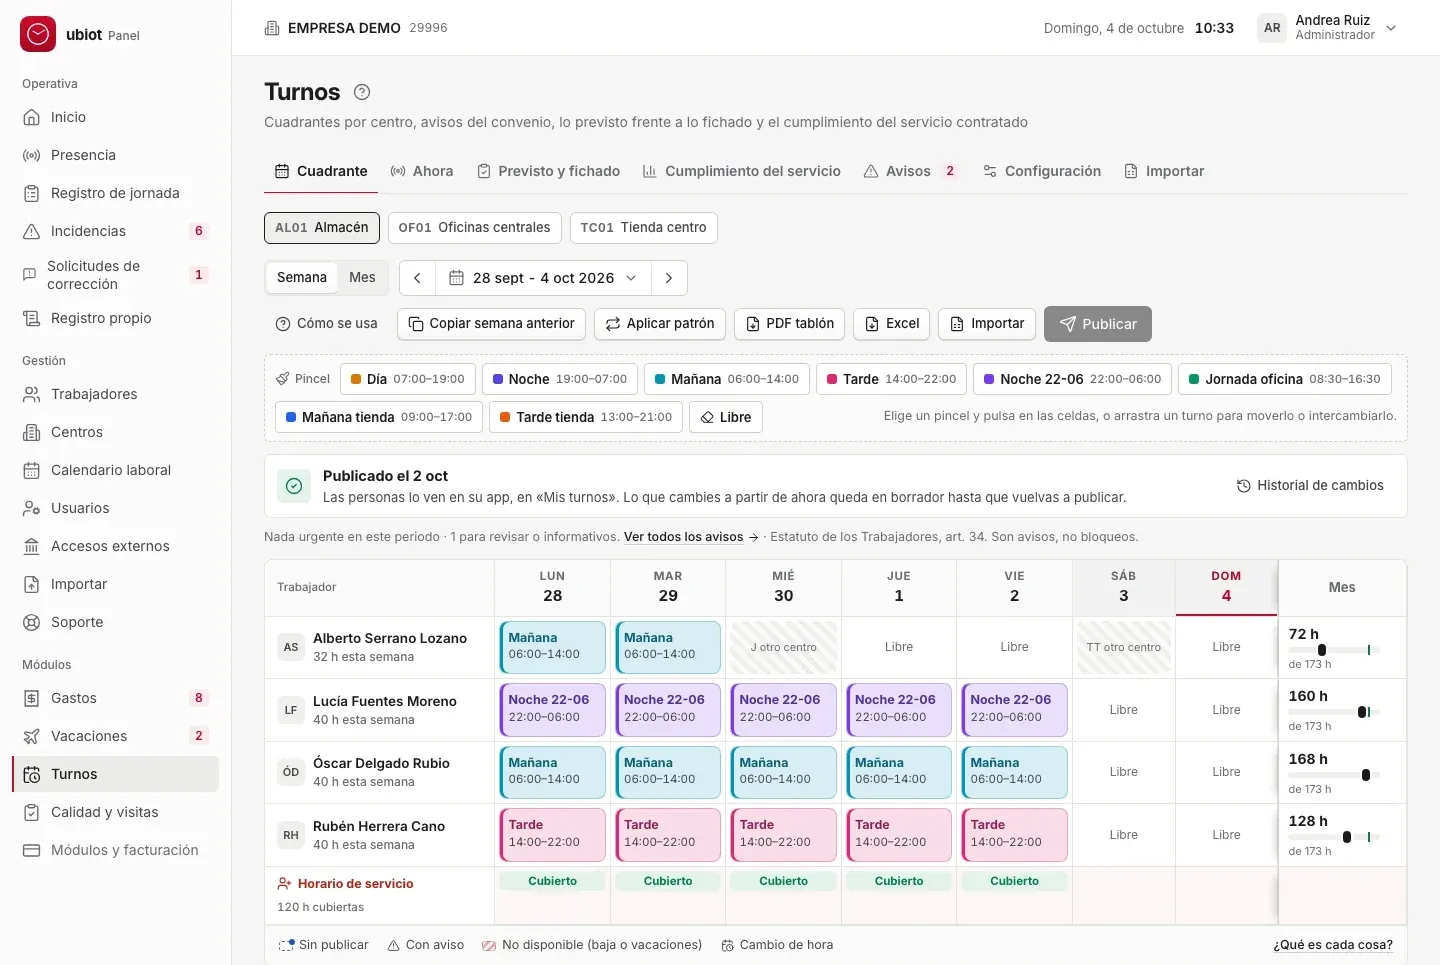Click Copiar semana anterior
1440x965 pixels.
pyautogui.click(x=492, y=324)
